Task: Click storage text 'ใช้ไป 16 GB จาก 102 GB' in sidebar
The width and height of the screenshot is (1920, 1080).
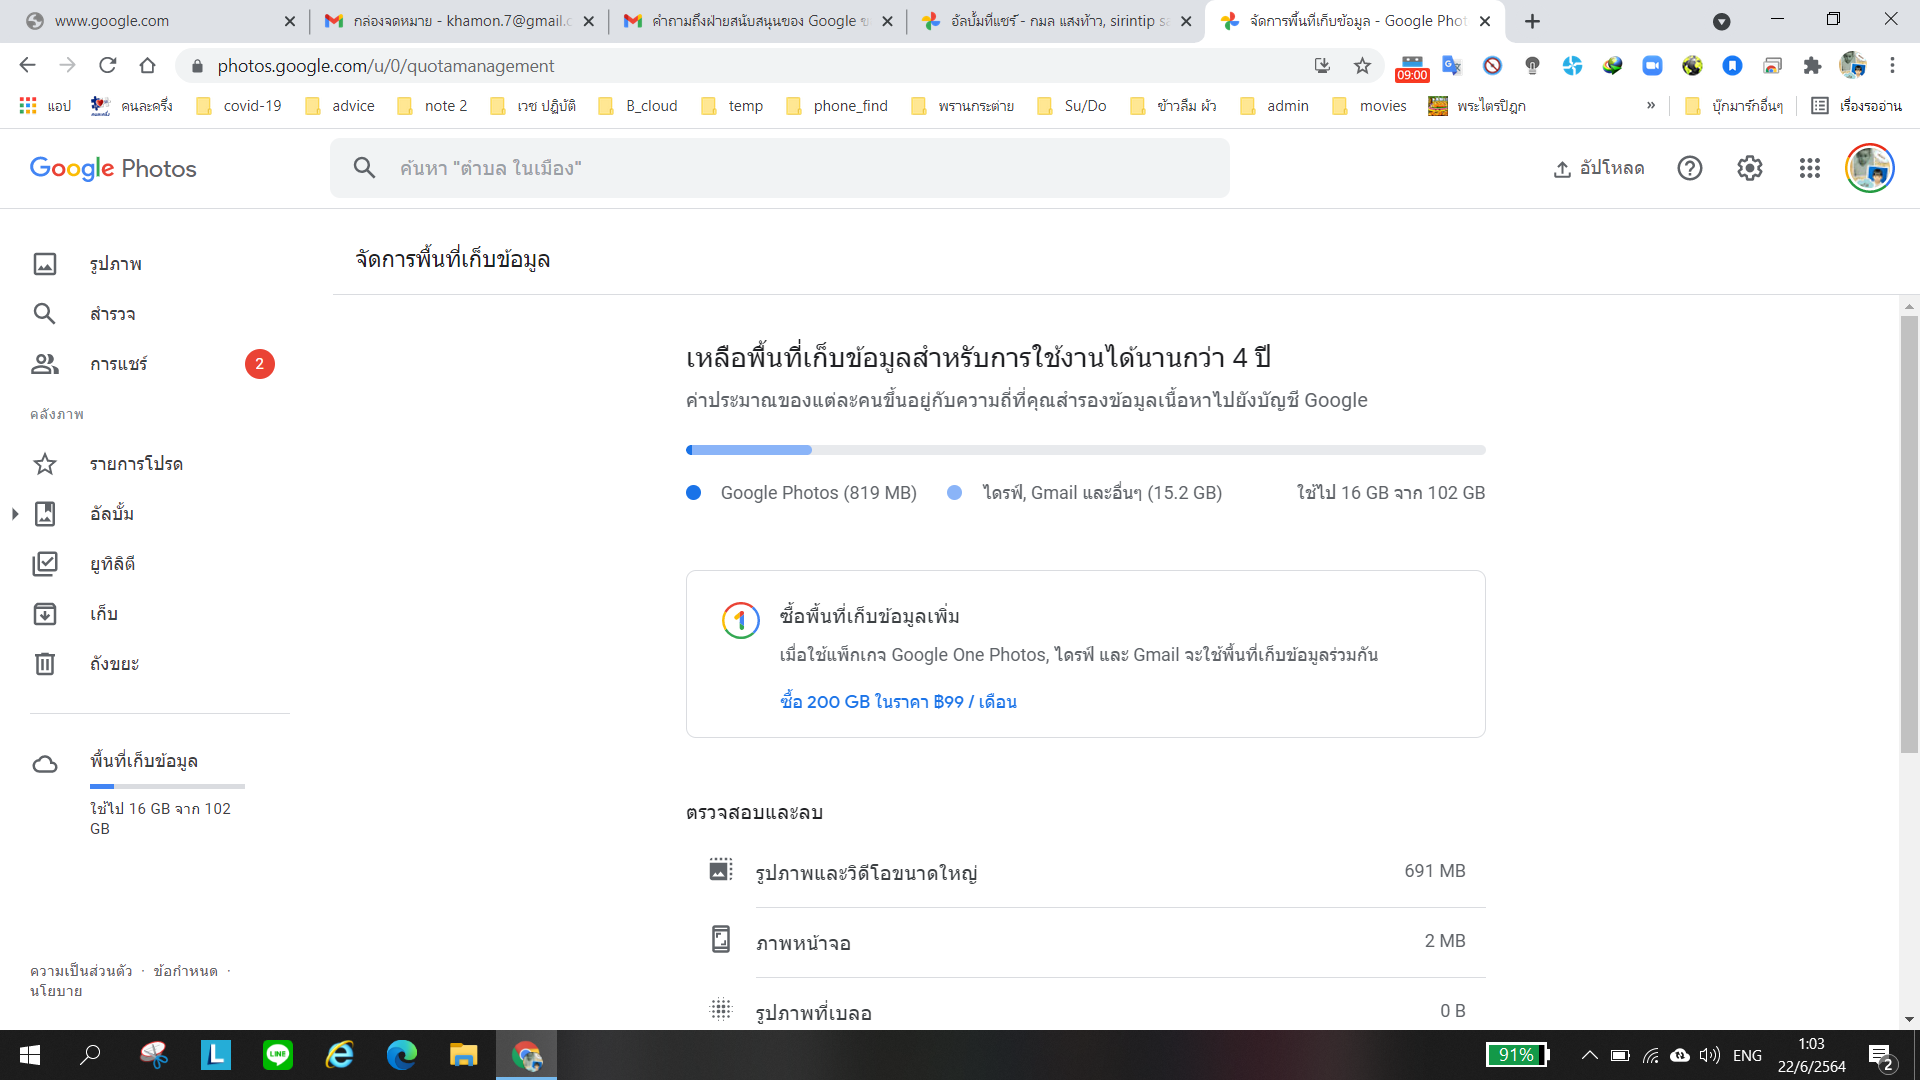Action: [160, 818]
